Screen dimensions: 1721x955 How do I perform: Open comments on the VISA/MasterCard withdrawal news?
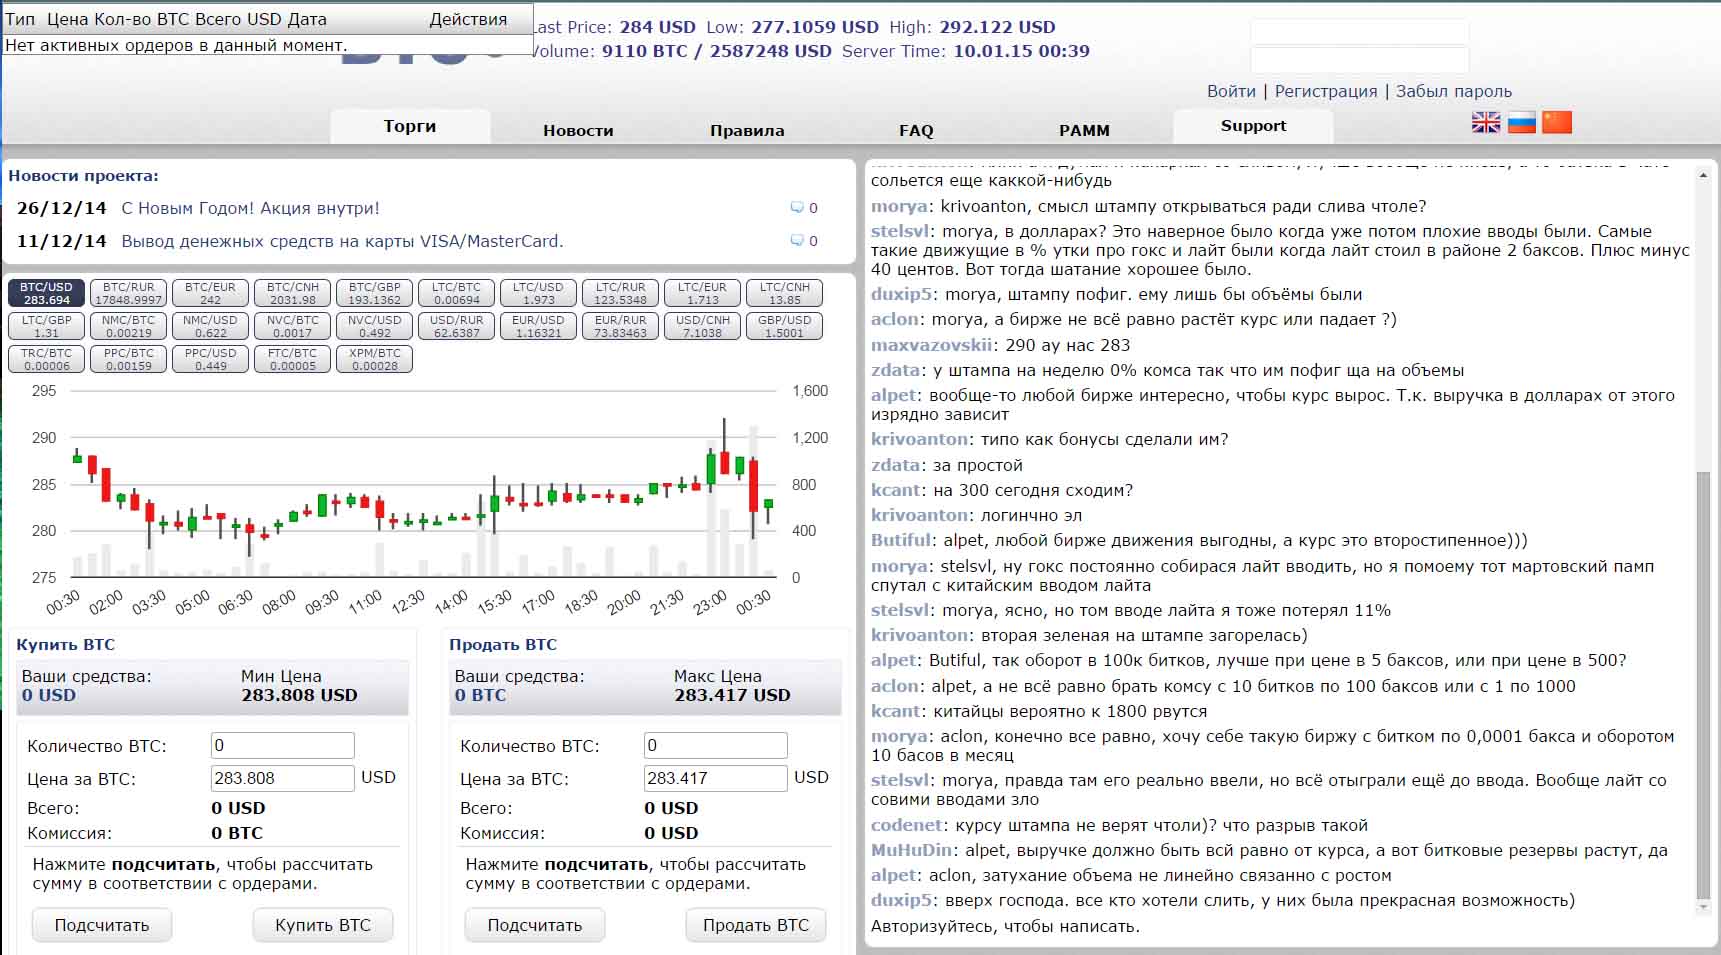coord(797,240)
